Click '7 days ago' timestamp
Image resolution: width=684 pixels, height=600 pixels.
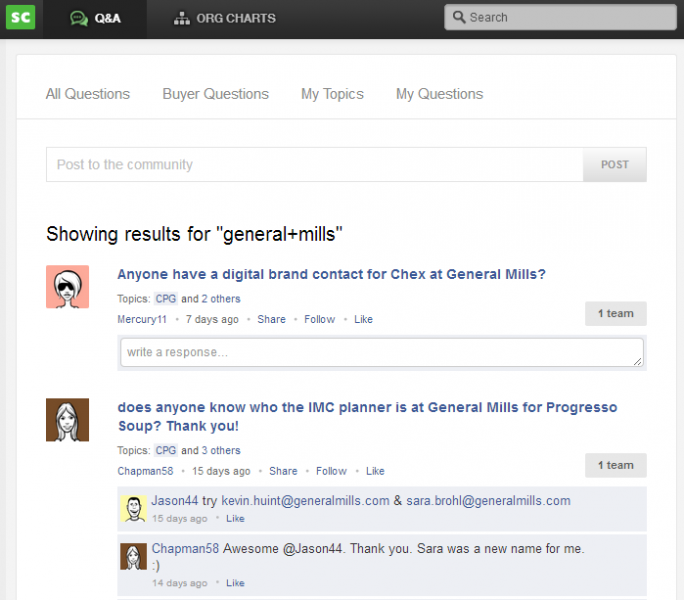pos(212,319)
